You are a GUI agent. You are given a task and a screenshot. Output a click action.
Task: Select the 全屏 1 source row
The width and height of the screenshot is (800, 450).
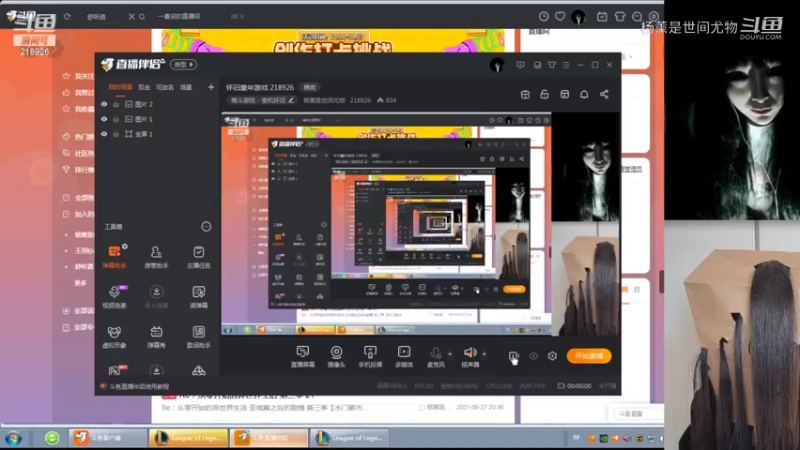tap(157, 134)
